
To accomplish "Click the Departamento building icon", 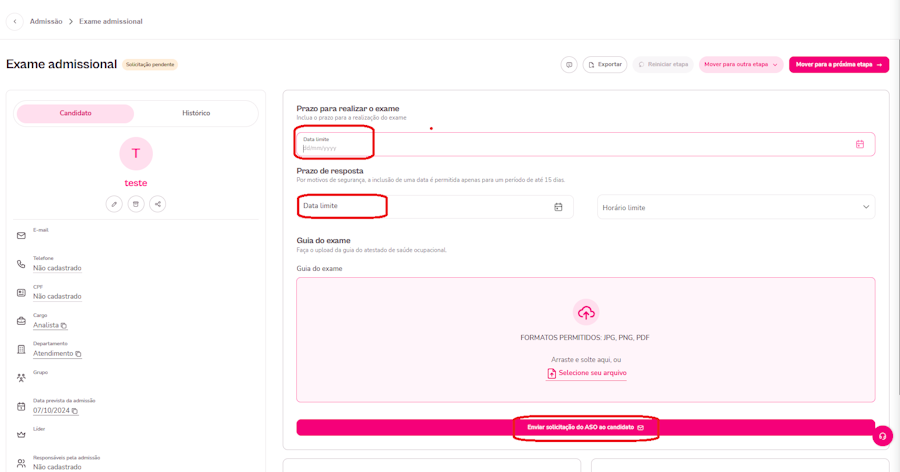I will pos(21,349).
